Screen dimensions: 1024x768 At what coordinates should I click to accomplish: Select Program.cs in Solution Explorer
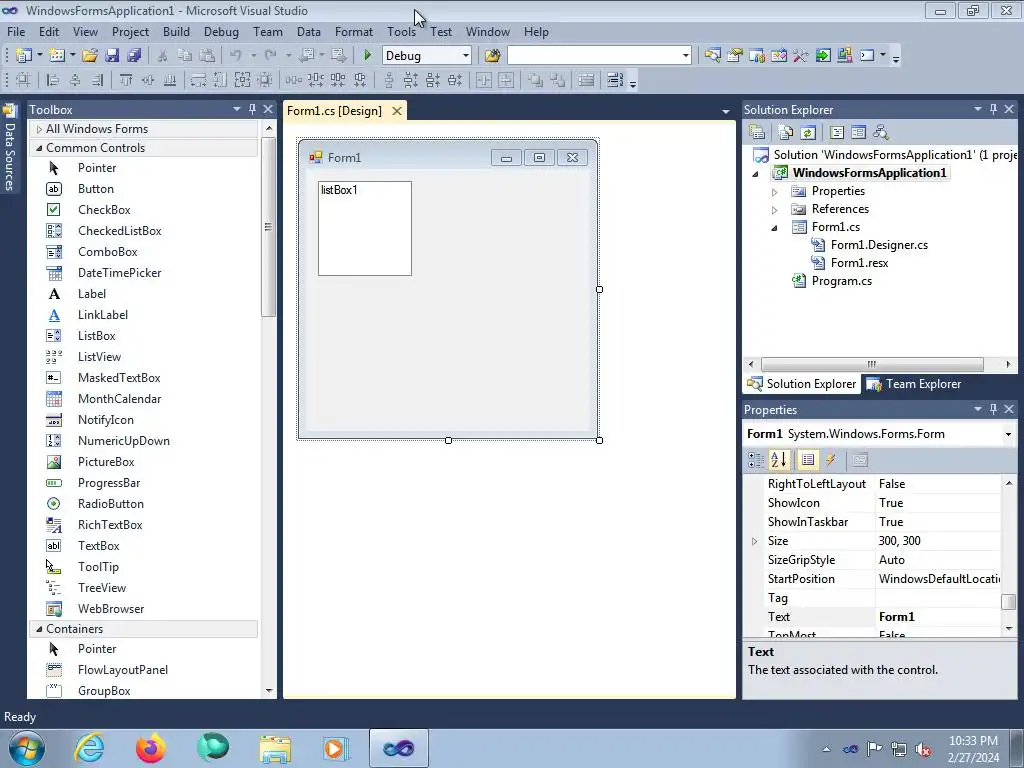click(x=841, y=281)
